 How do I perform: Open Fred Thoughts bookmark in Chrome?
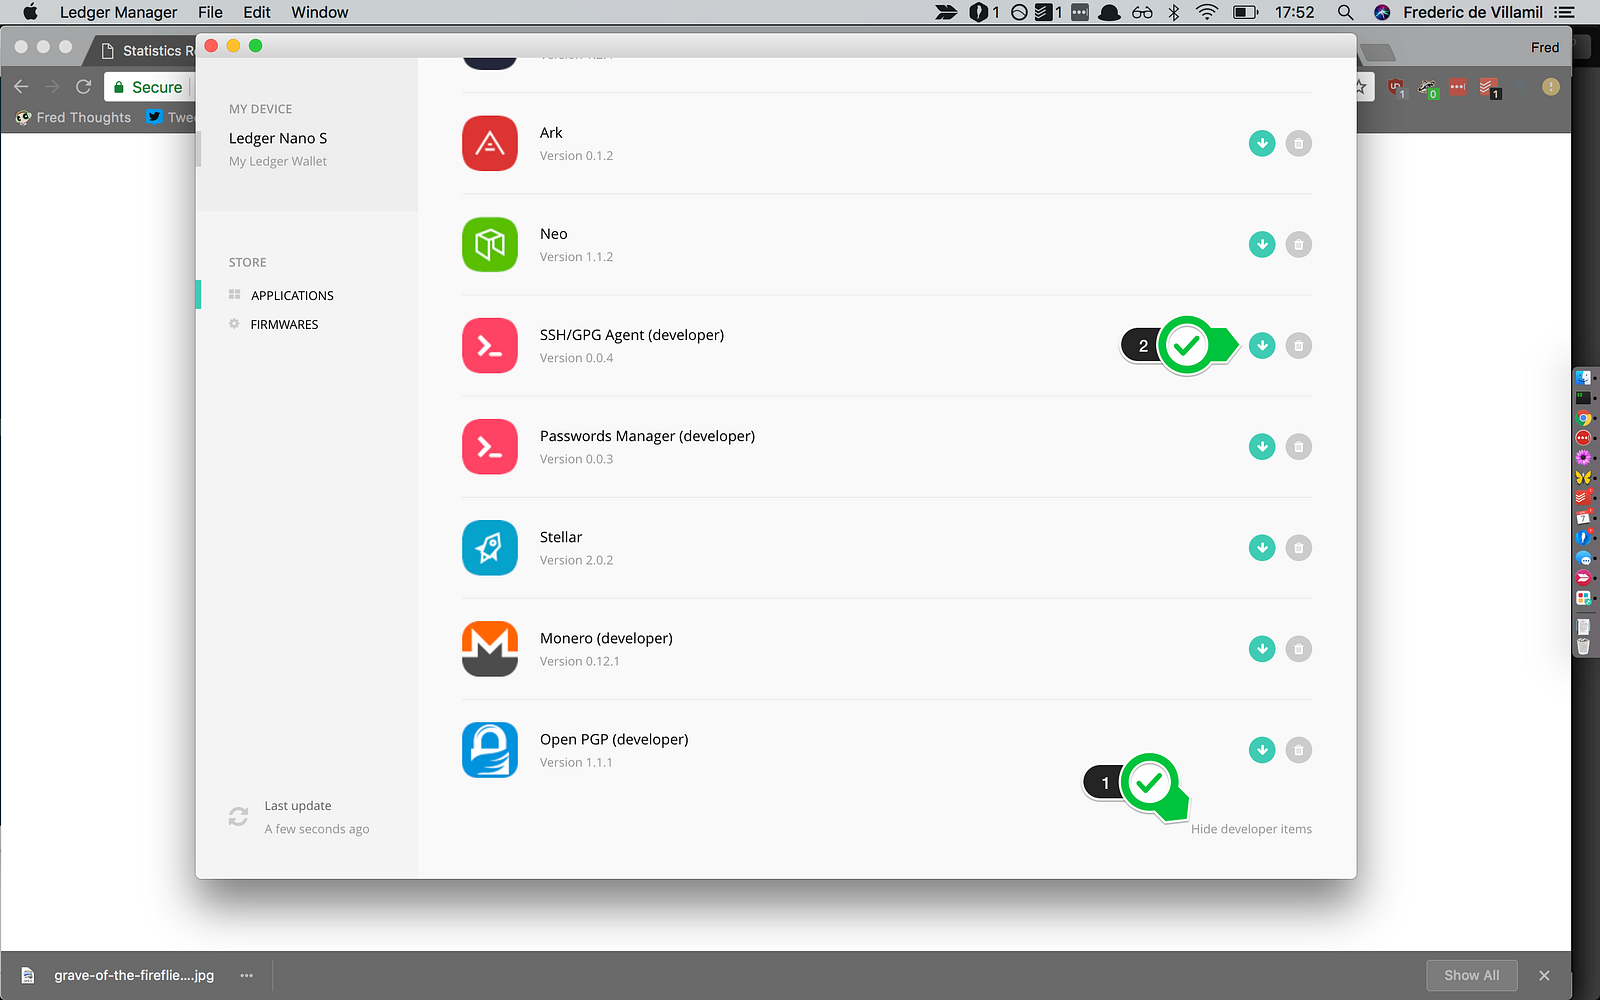point(74,117)
